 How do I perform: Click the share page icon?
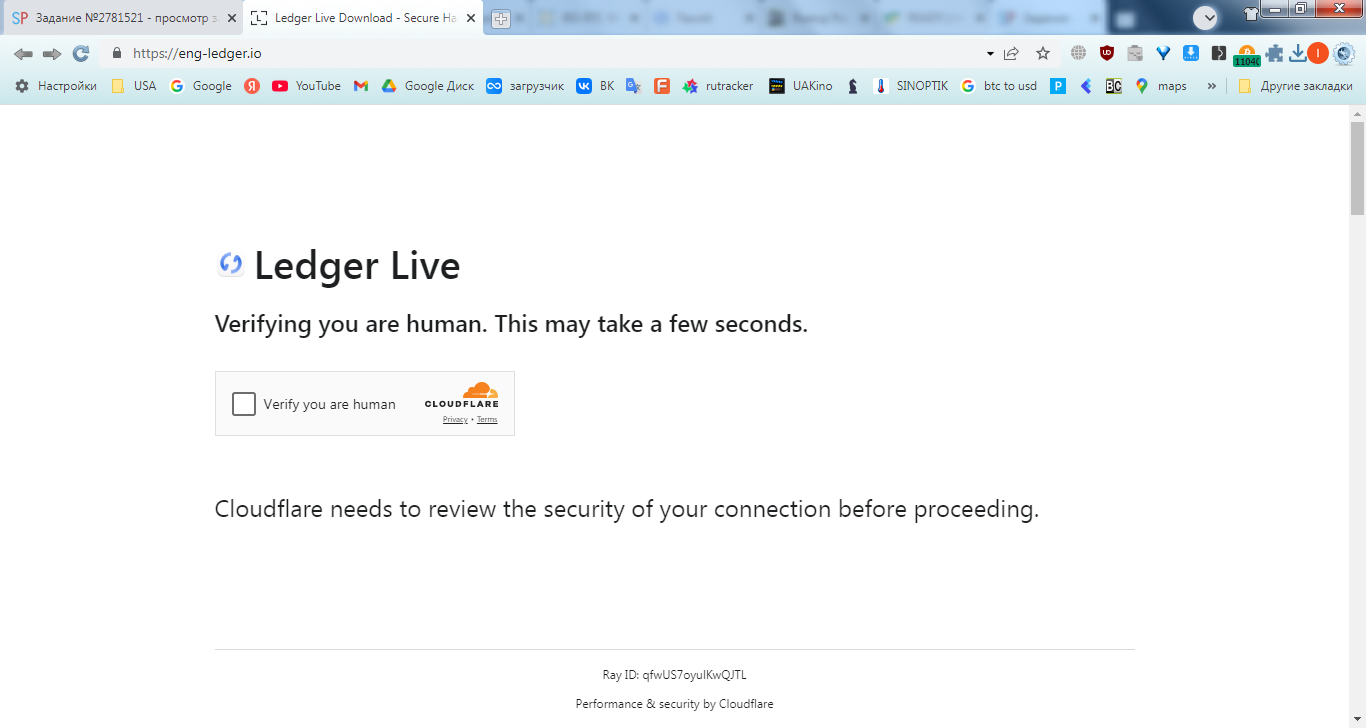coord(1011,54)
